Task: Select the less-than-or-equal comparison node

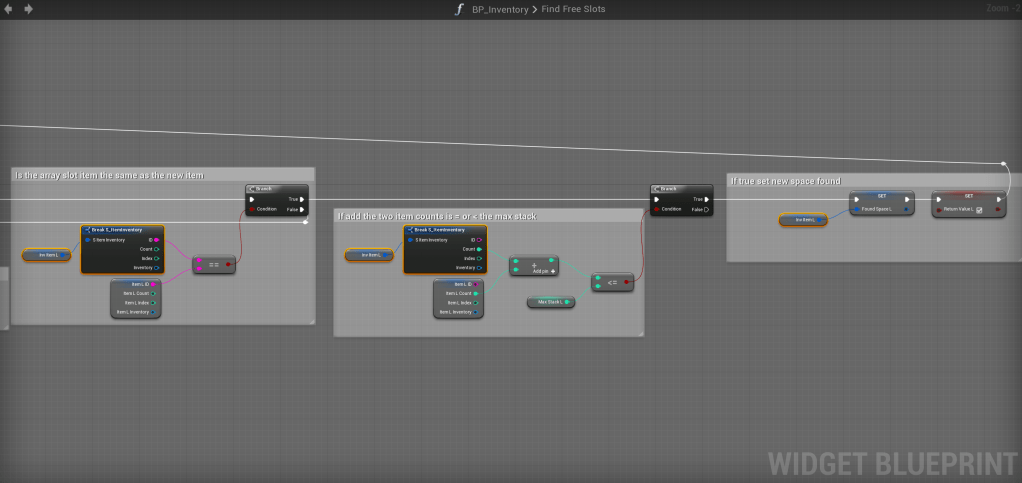Action: (x=611, y=283)
